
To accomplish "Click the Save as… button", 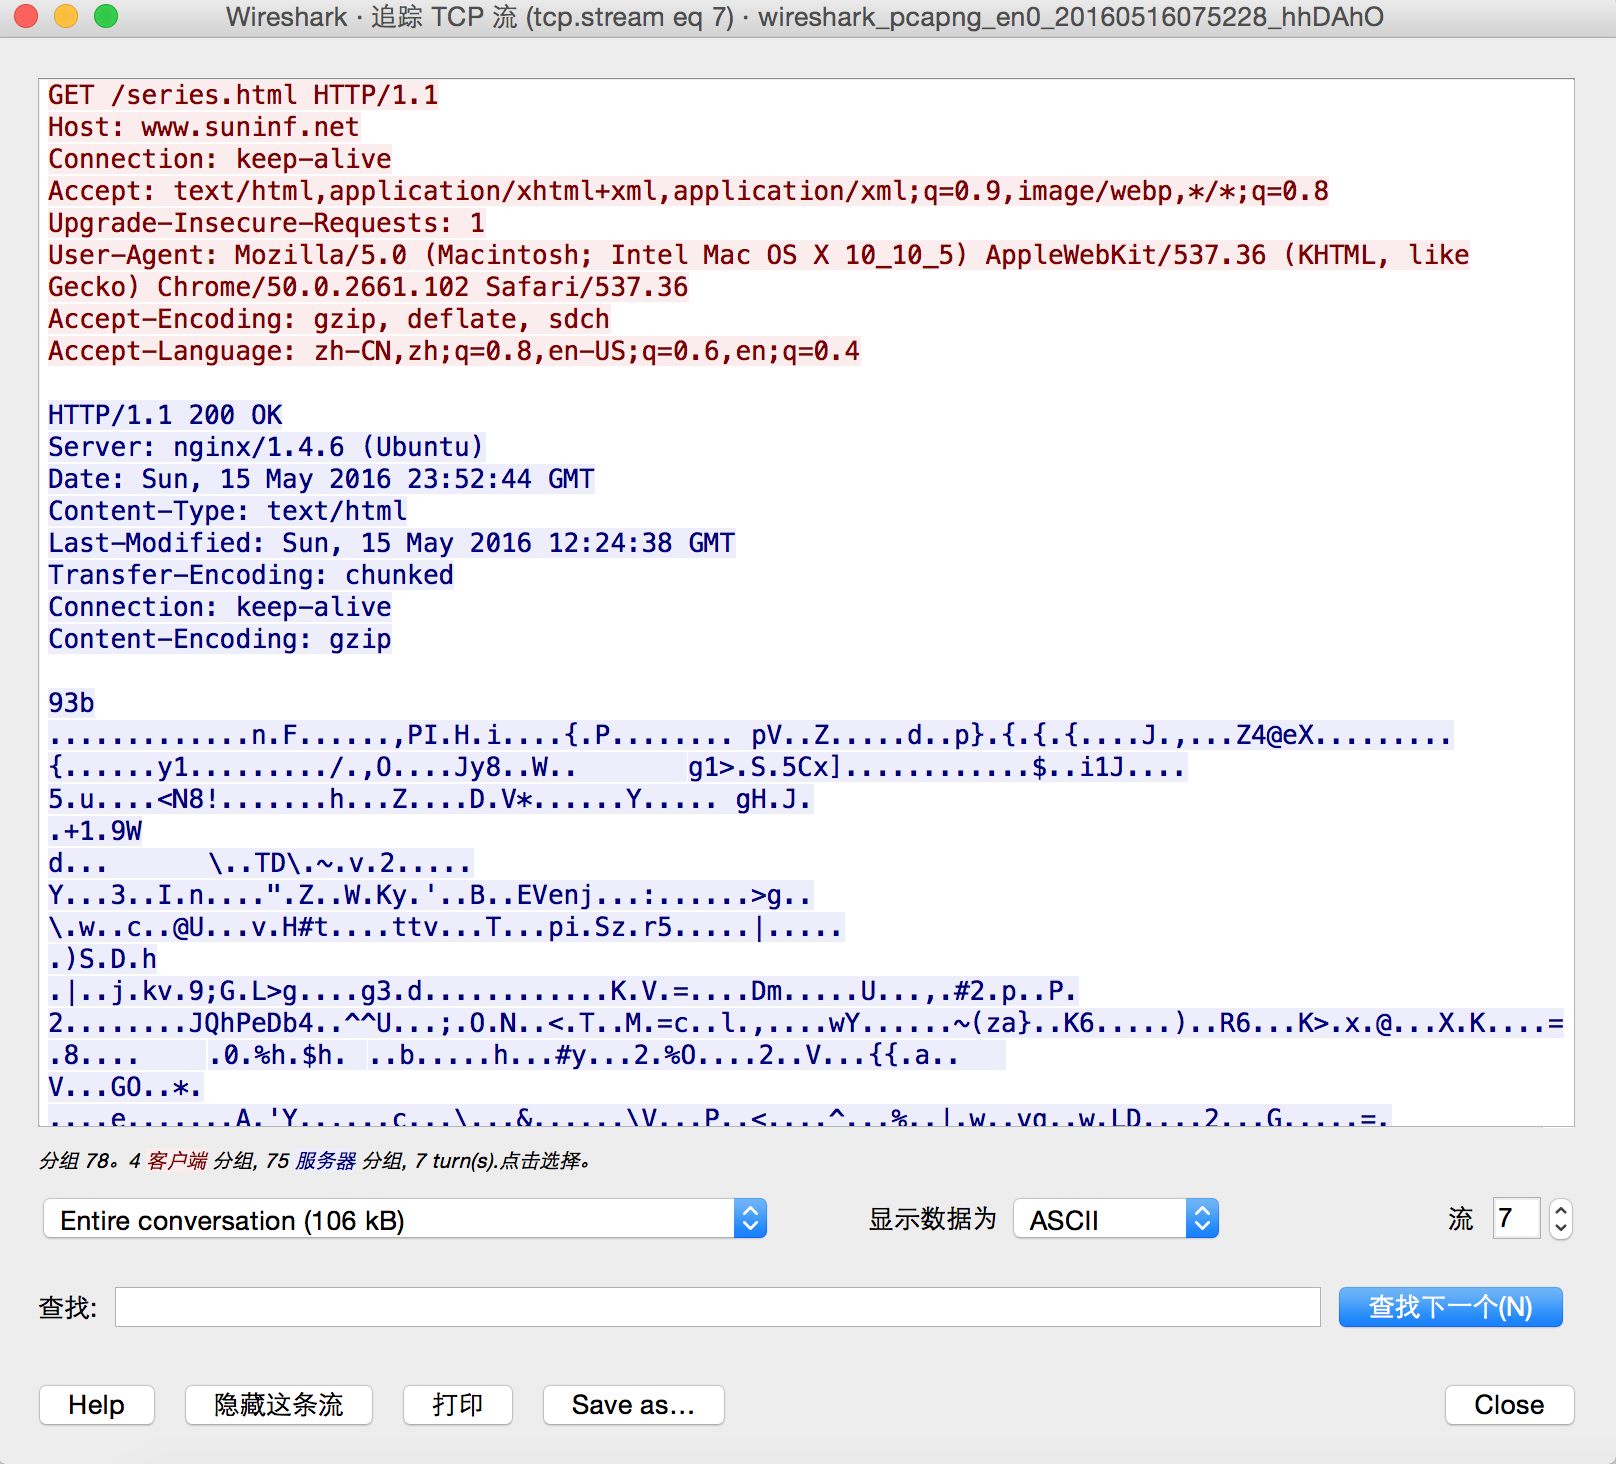I will click(x=633, y=1405).
